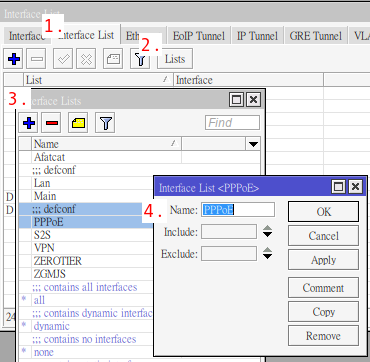The width and height of the screenshot is (370, 362).
Task: Click the grayed cross Disable button
Action: (x=86, y=59)
